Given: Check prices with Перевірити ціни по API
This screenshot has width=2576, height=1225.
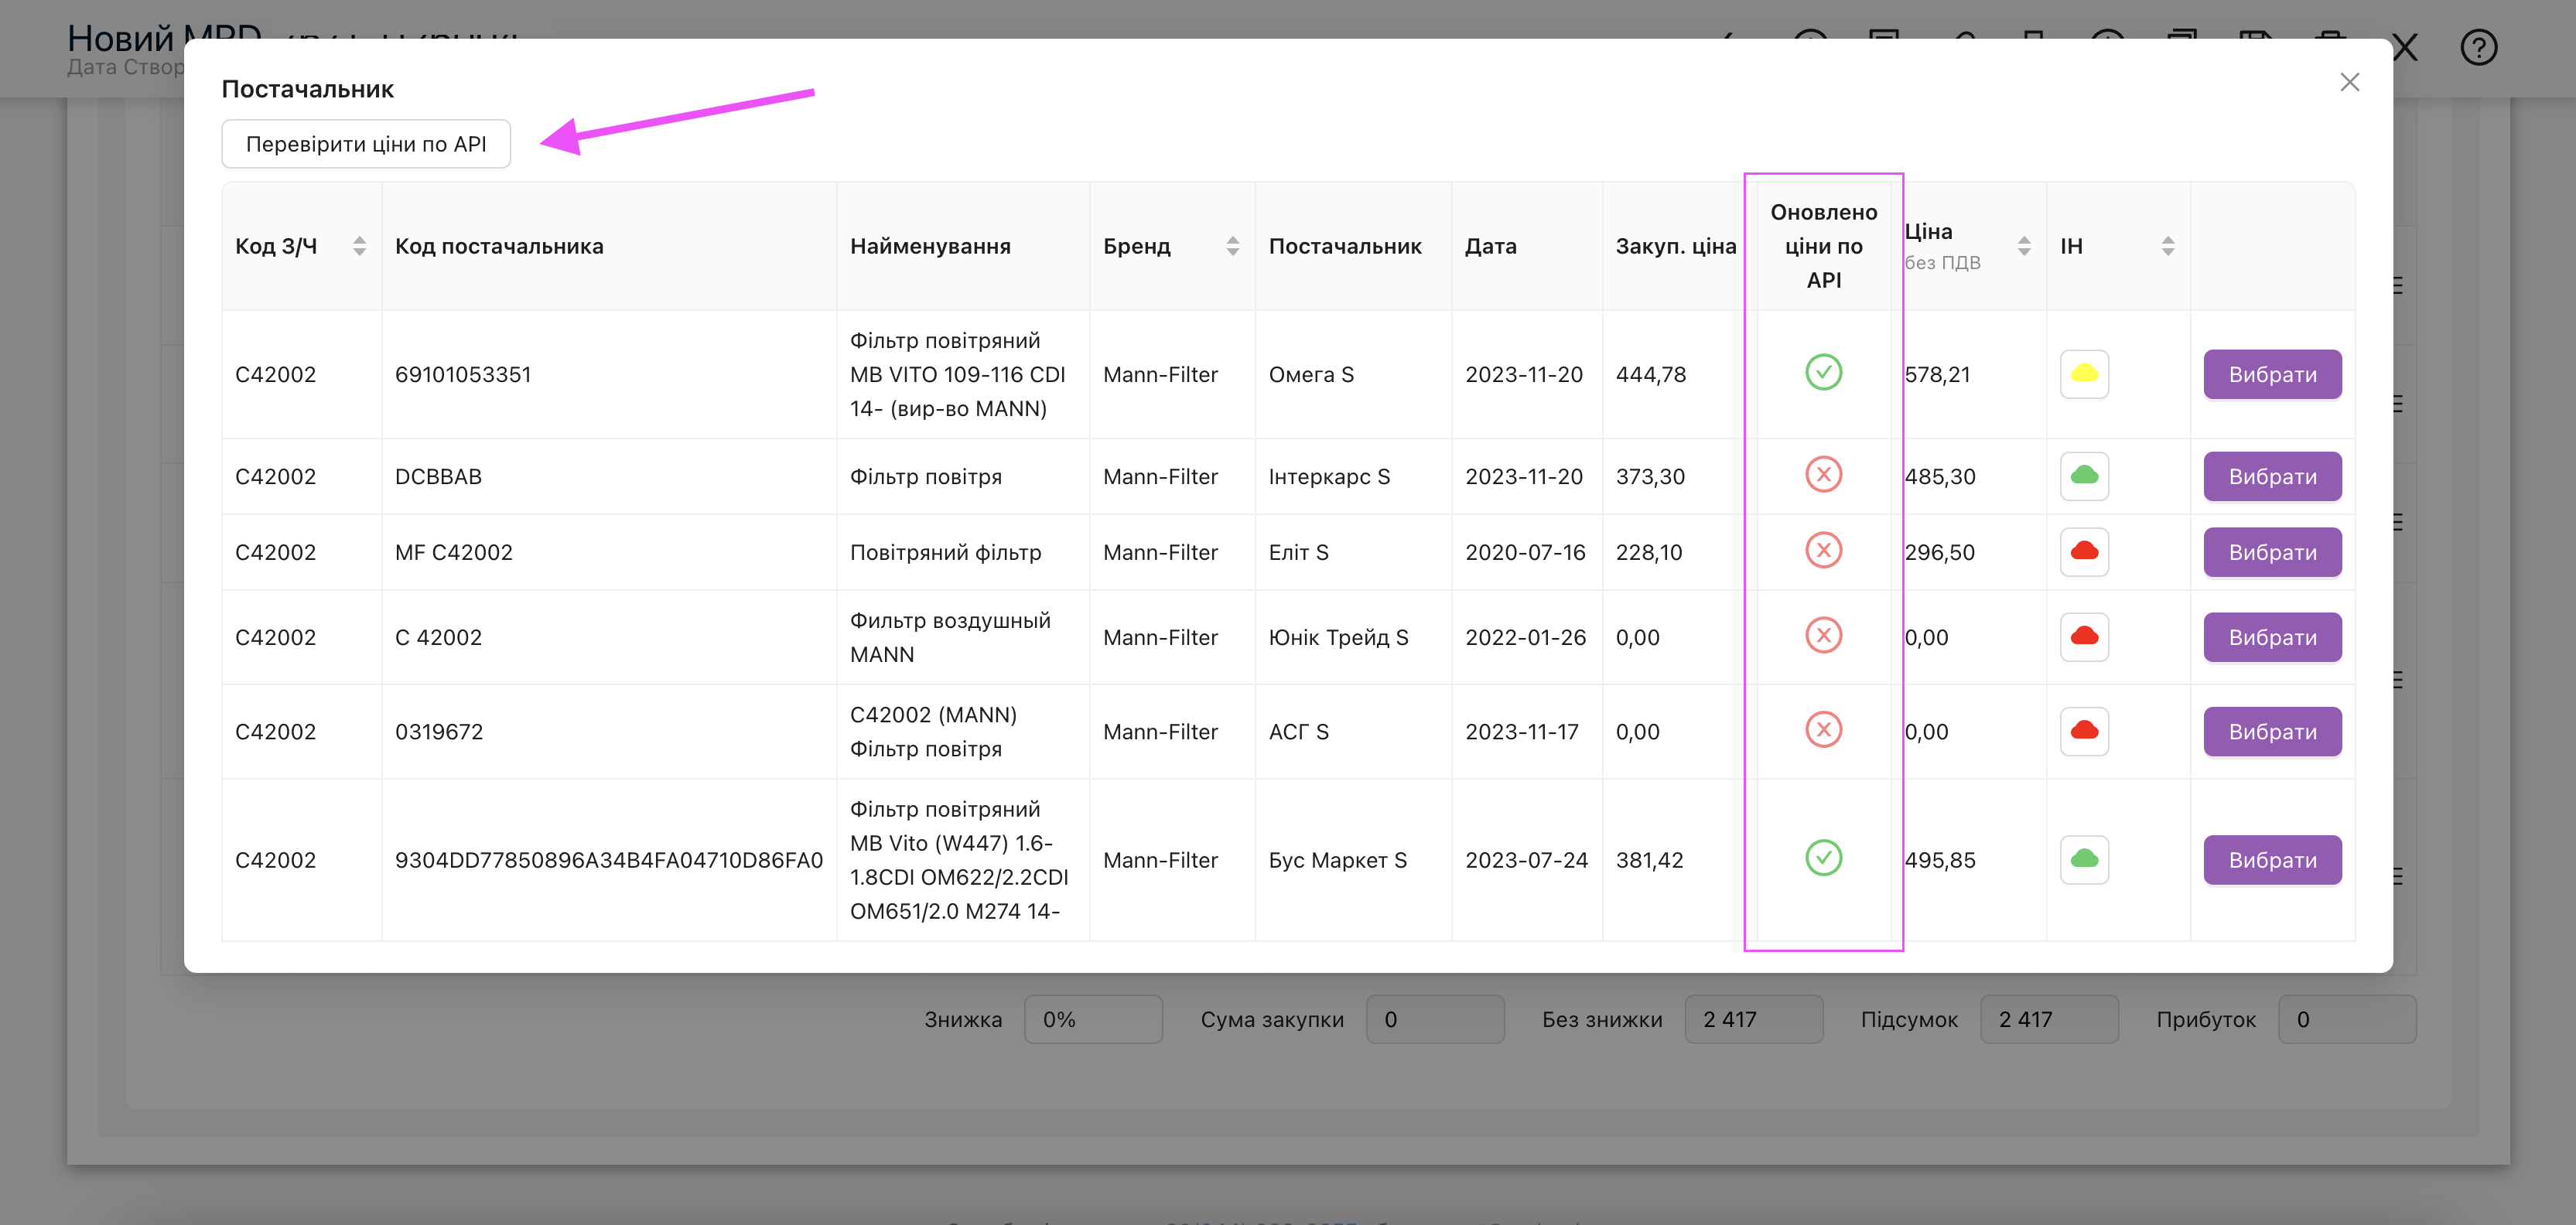Looking at the screenshot, I should [366, 144].
